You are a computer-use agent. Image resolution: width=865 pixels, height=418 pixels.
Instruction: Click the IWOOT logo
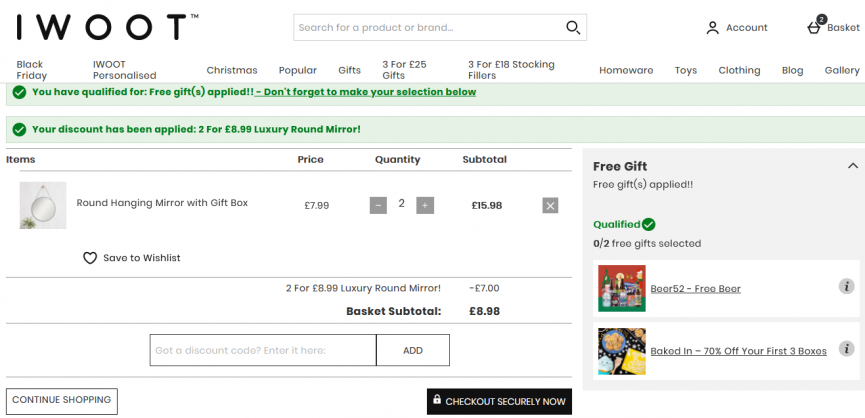coord(107,27)
